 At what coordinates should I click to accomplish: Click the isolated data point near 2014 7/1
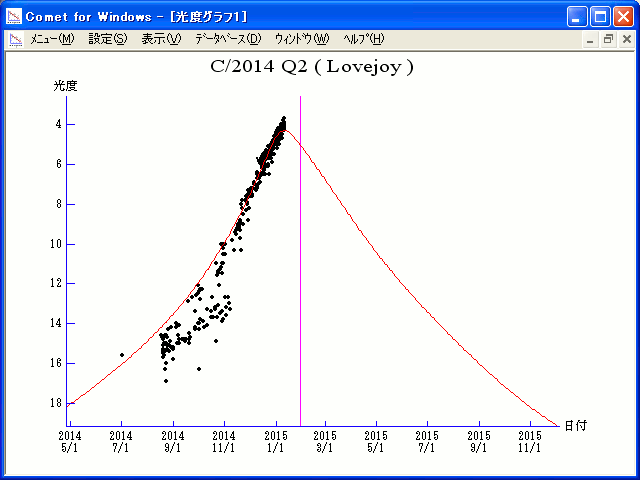[122, 355]
